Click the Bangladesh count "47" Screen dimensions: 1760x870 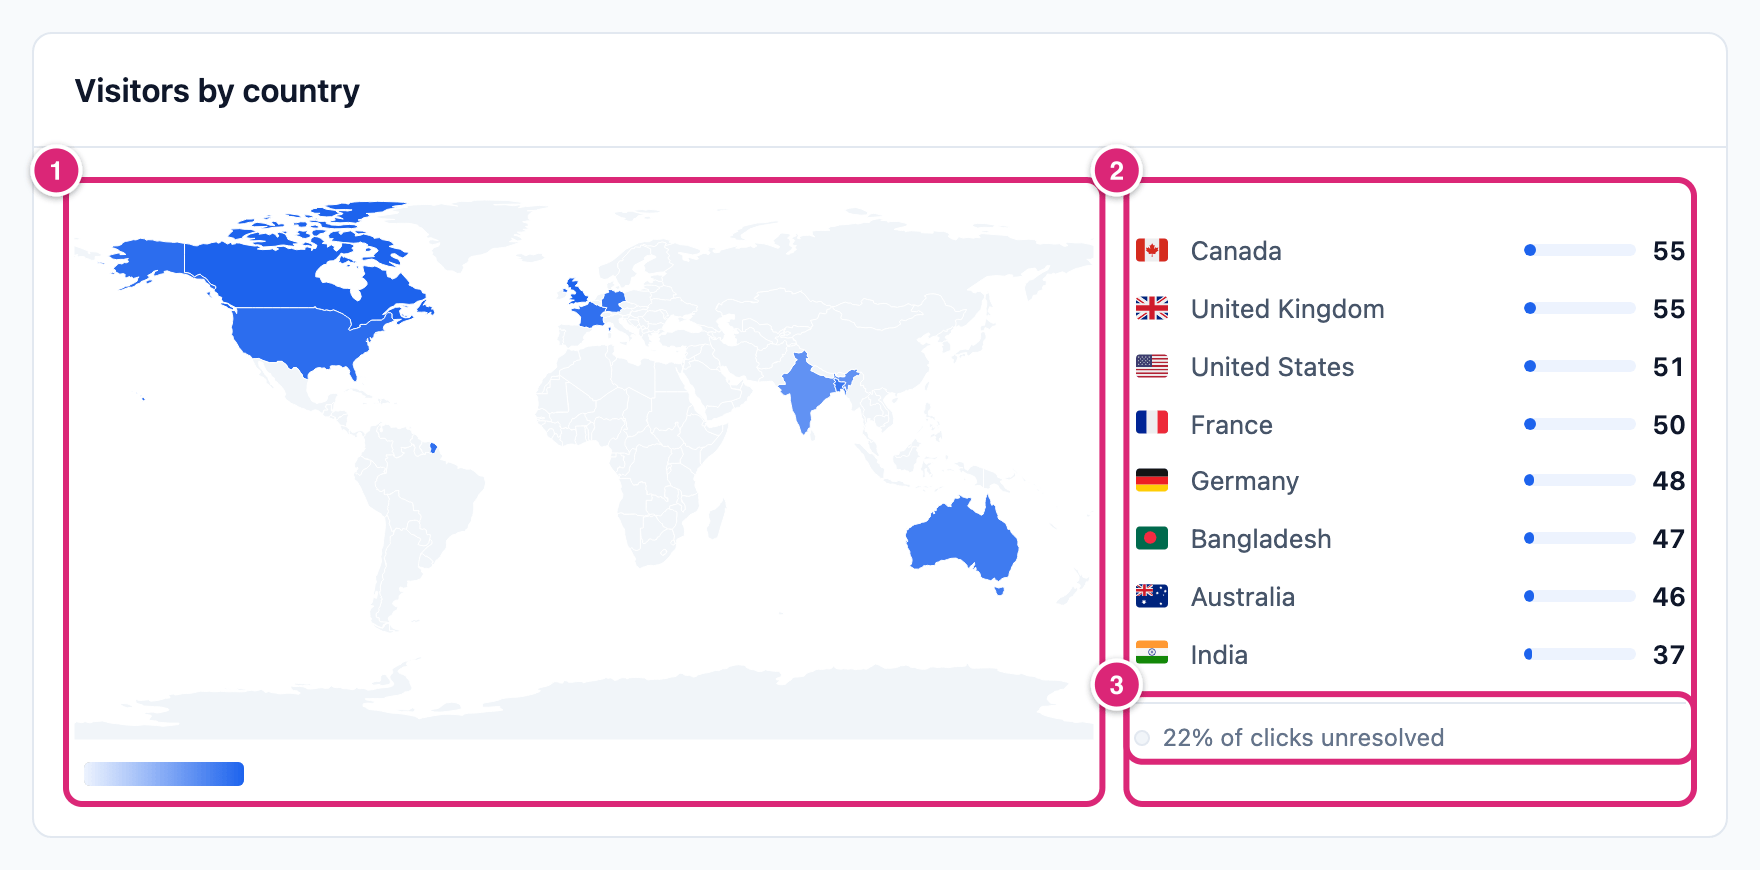point(1669,539)
